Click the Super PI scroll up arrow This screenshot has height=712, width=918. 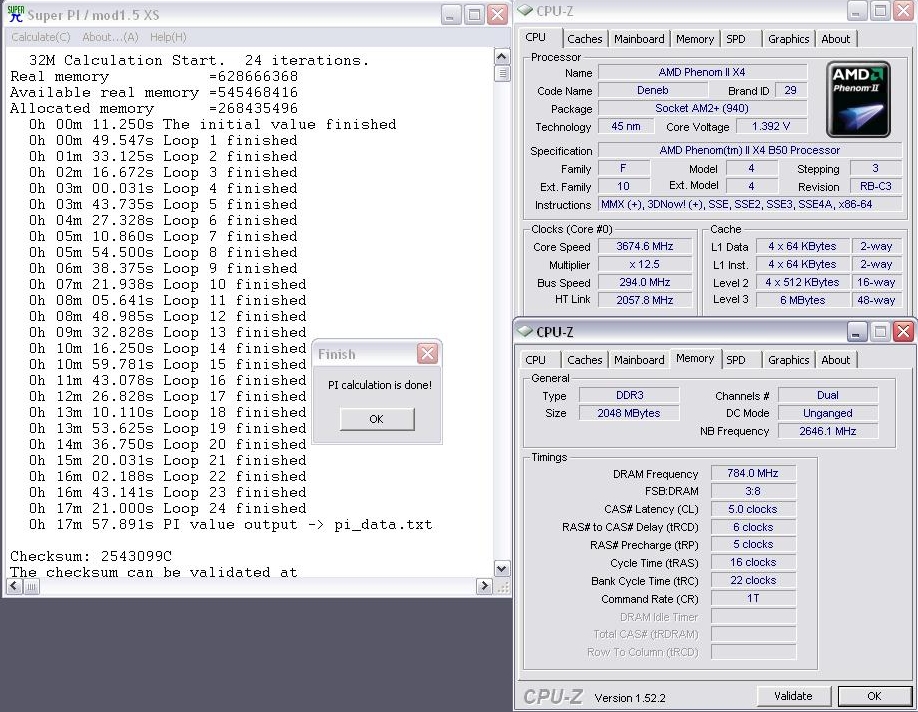pos(502,57)
